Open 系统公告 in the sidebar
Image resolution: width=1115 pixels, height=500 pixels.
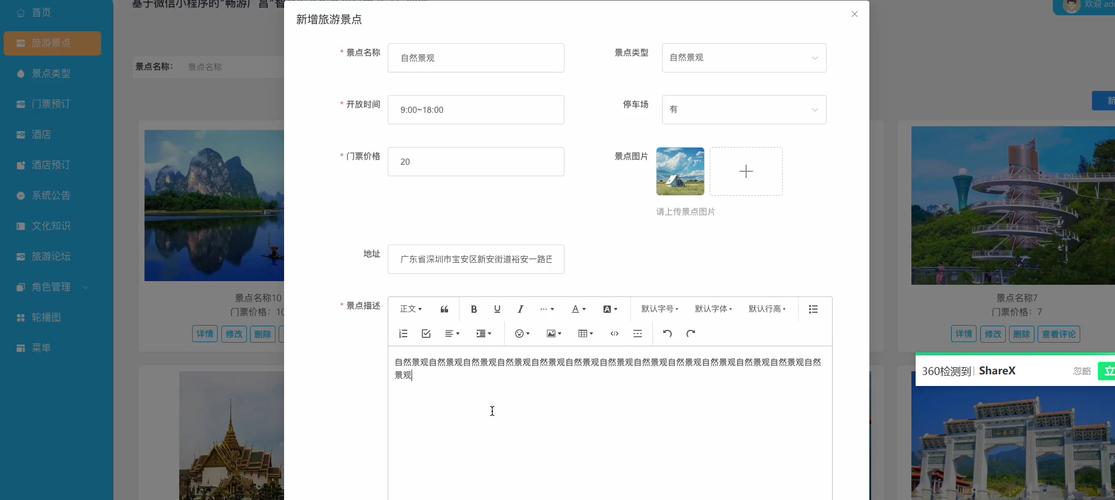pyautogui.click(x=51, y=196)
